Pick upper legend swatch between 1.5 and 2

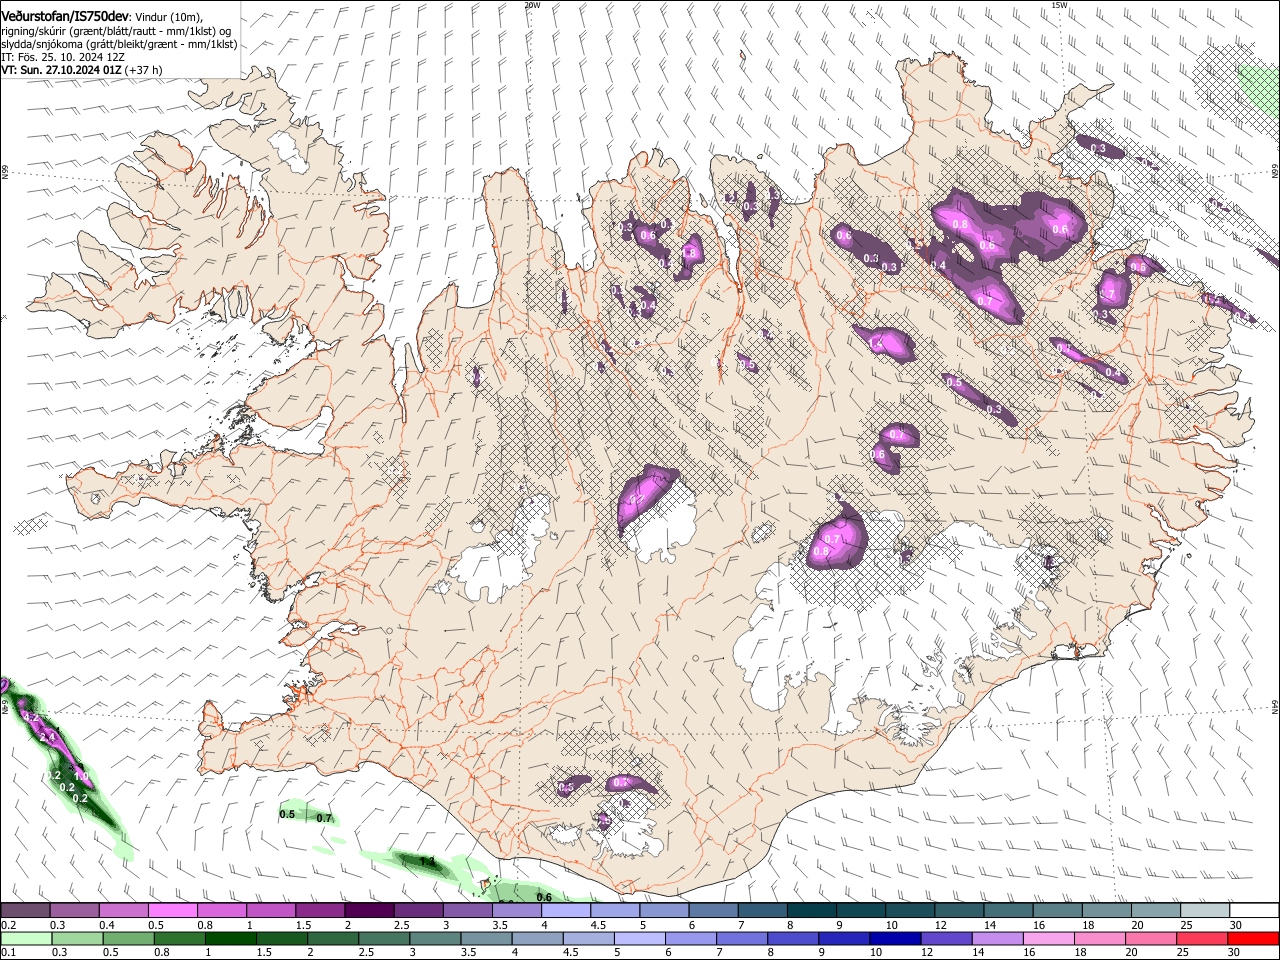pyautogui.click(x=319, y=911)
